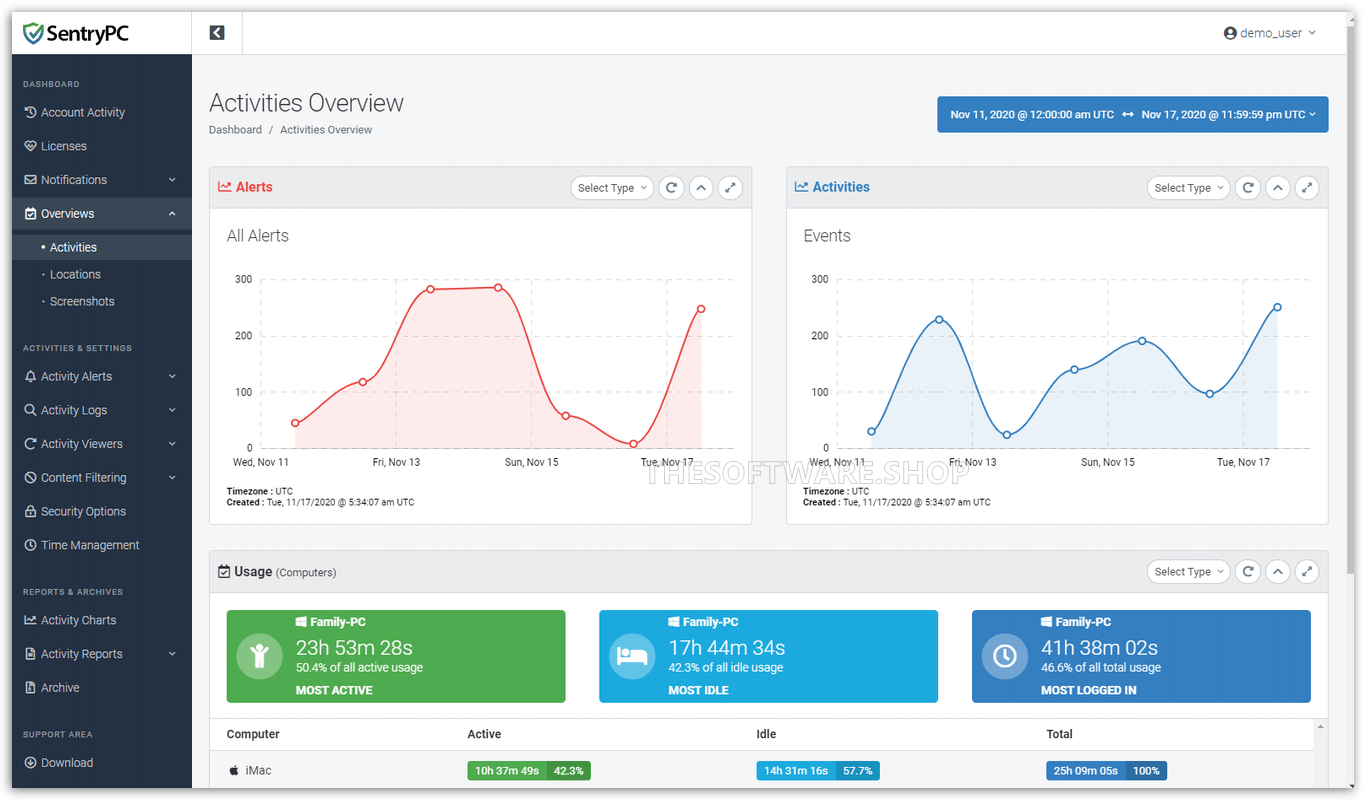Refresh the Activities chart panel
Screen dimensions: 1366x800
[1247, 188]
